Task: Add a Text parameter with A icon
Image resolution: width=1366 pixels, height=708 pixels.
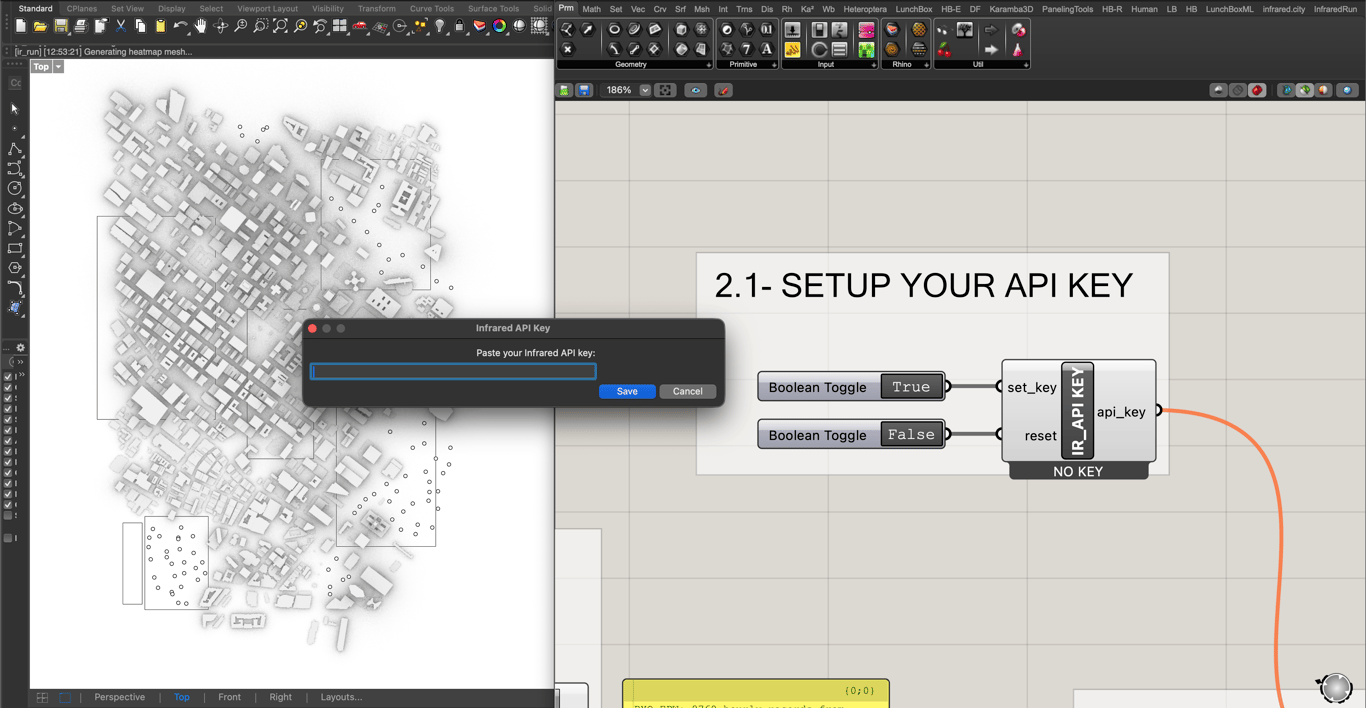Action: 767,49
